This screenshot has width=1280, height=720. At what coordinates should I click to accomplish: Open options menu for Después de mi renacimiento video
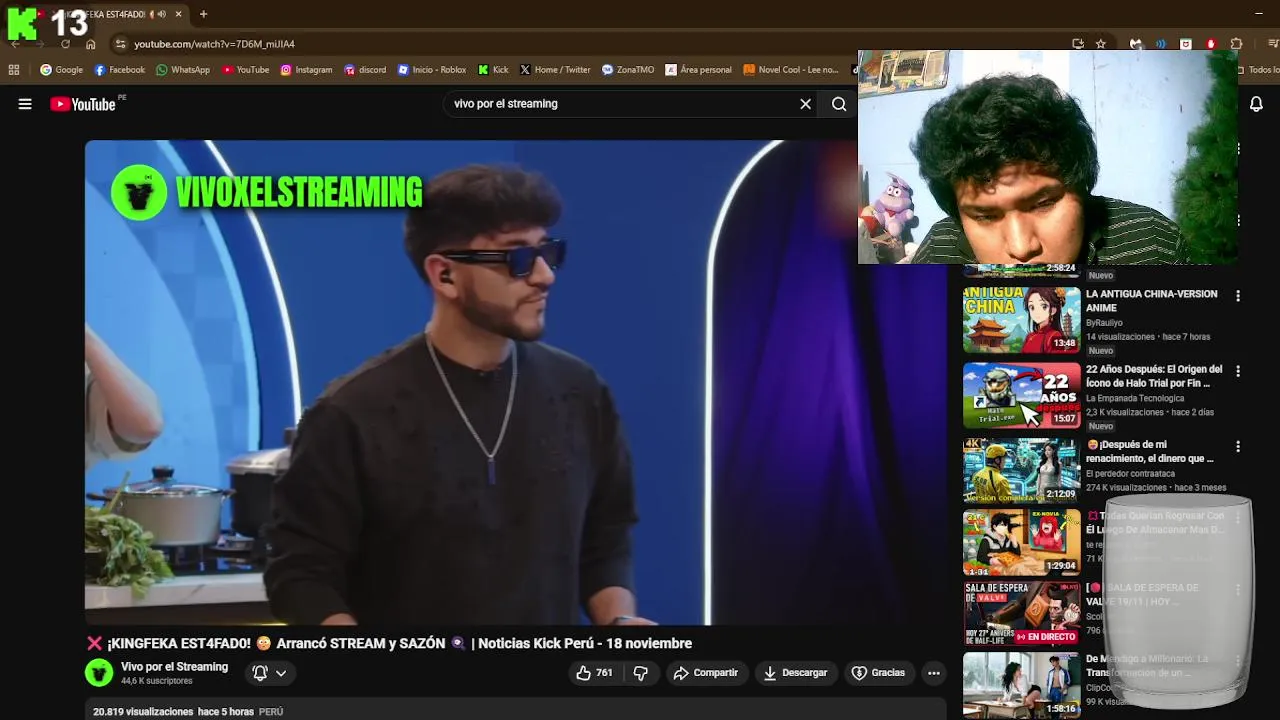(1238, 446)
